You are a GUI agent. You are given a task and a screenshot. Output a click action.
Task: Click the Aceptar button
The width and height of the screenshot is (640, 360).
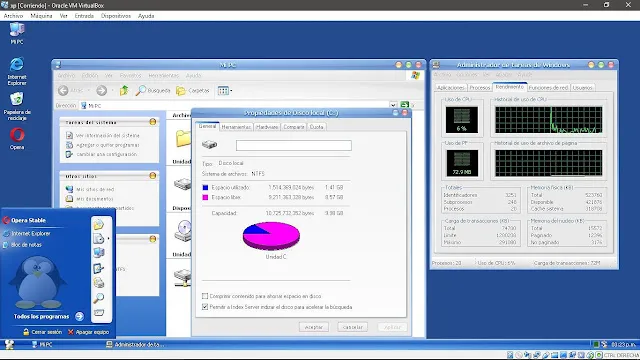pos(313,327)
